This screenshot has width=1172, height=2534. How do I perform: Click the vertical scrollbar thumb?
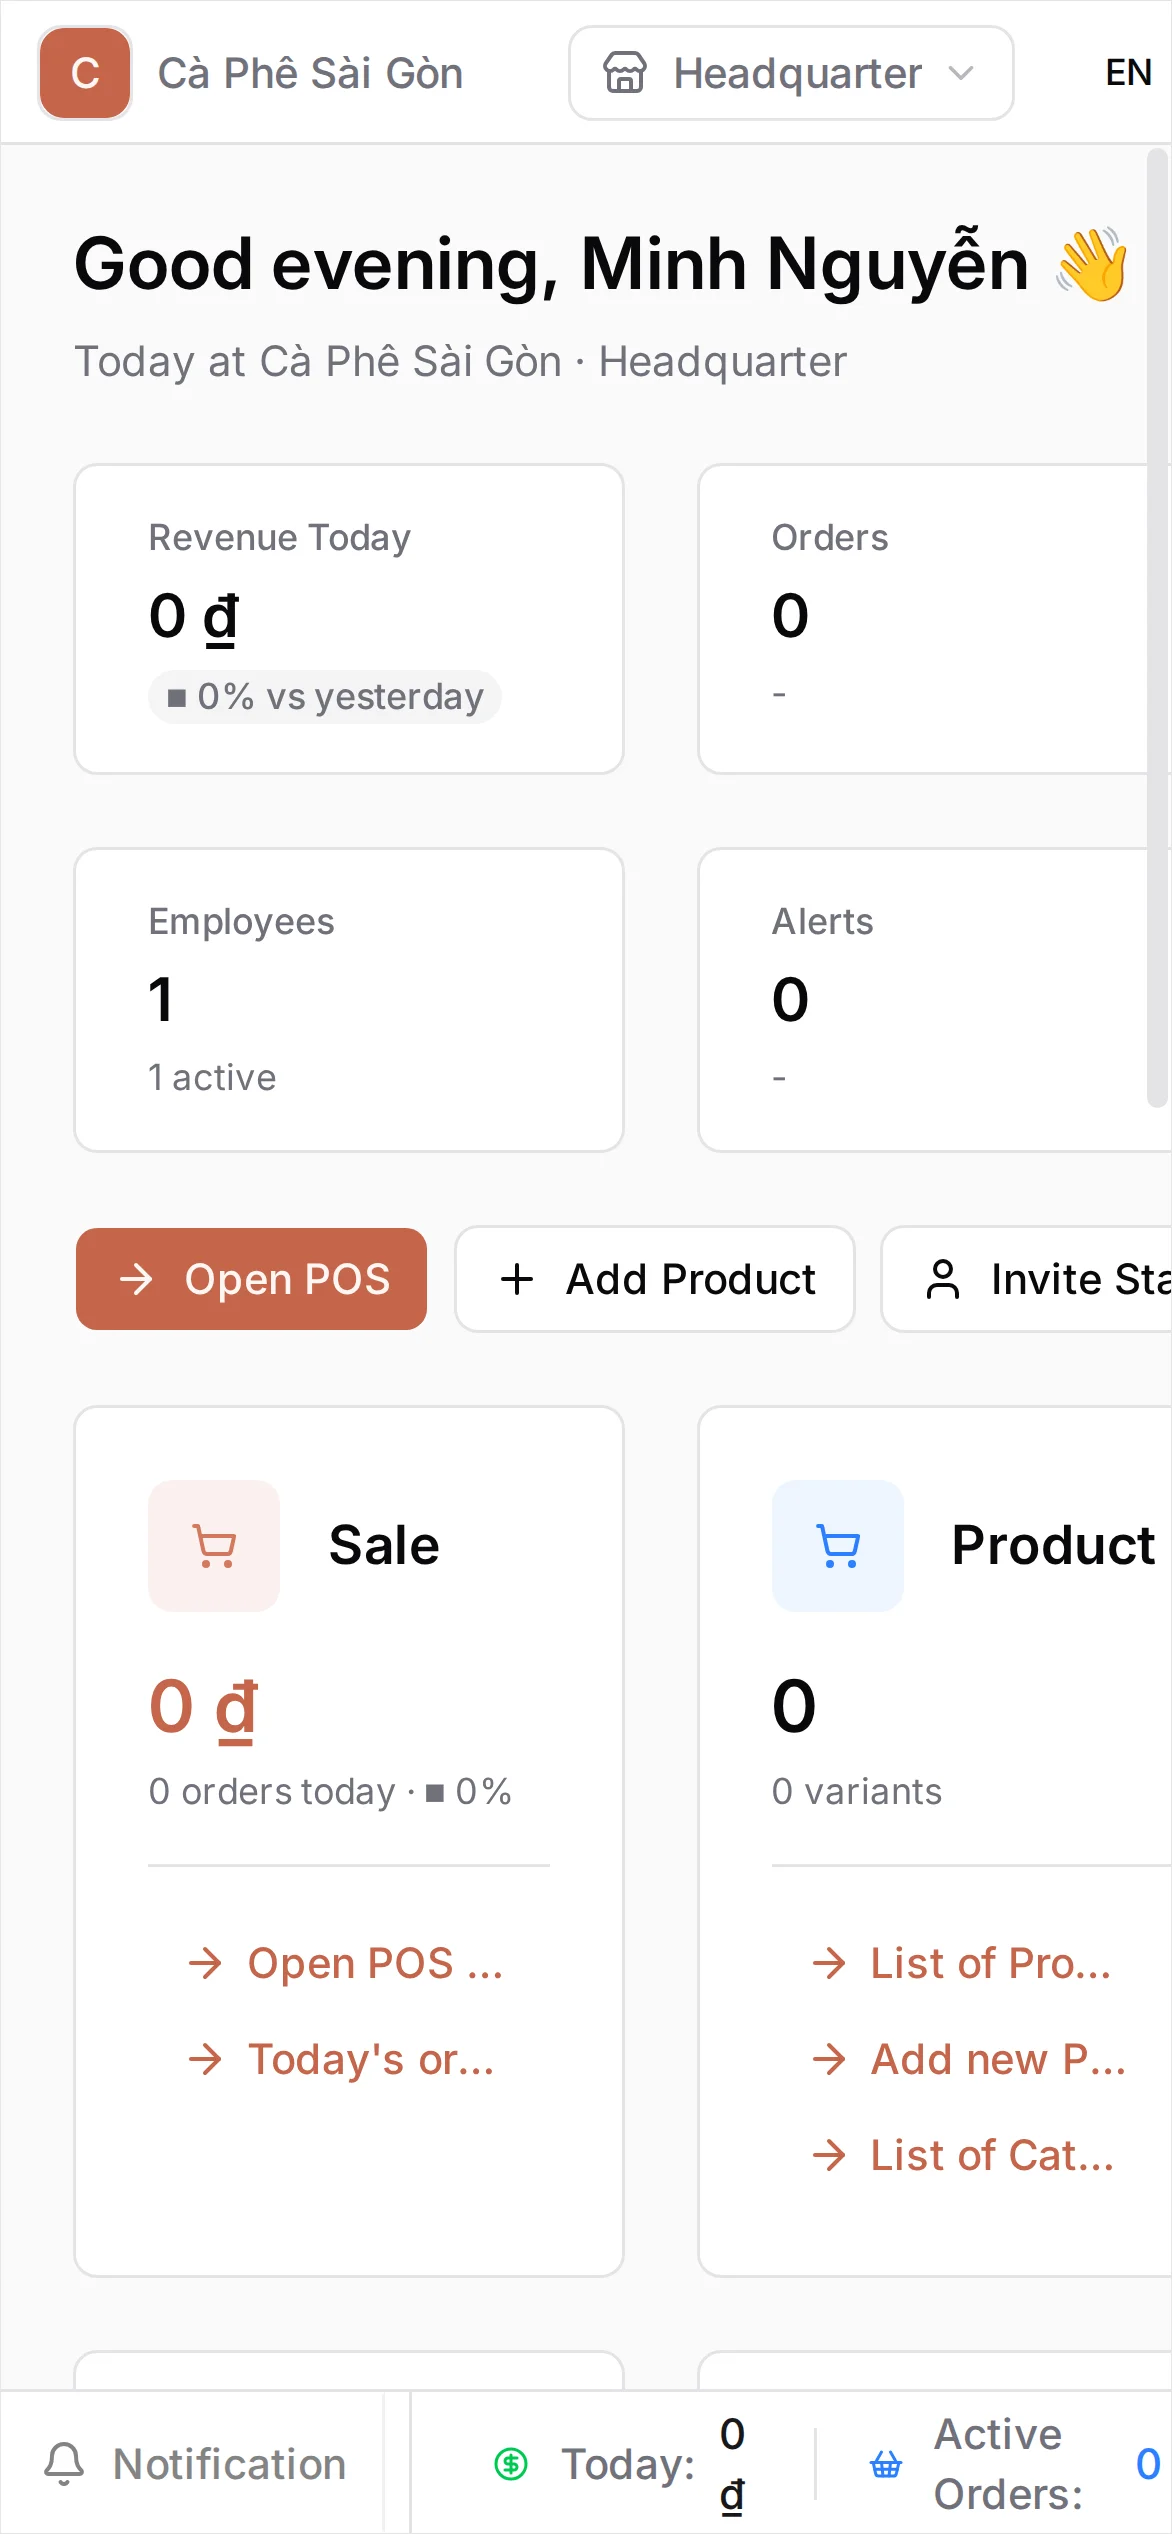[1158, 628]
